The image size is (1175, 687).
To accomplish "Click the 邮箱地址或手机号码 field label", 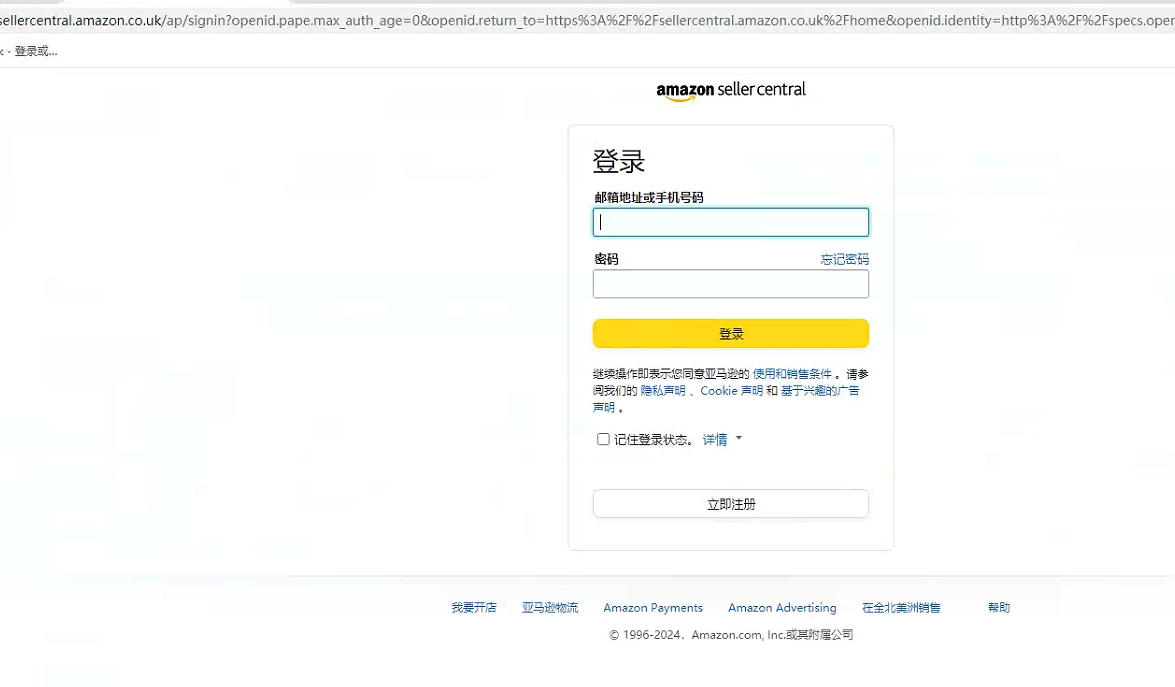I will tap(649, 198).
